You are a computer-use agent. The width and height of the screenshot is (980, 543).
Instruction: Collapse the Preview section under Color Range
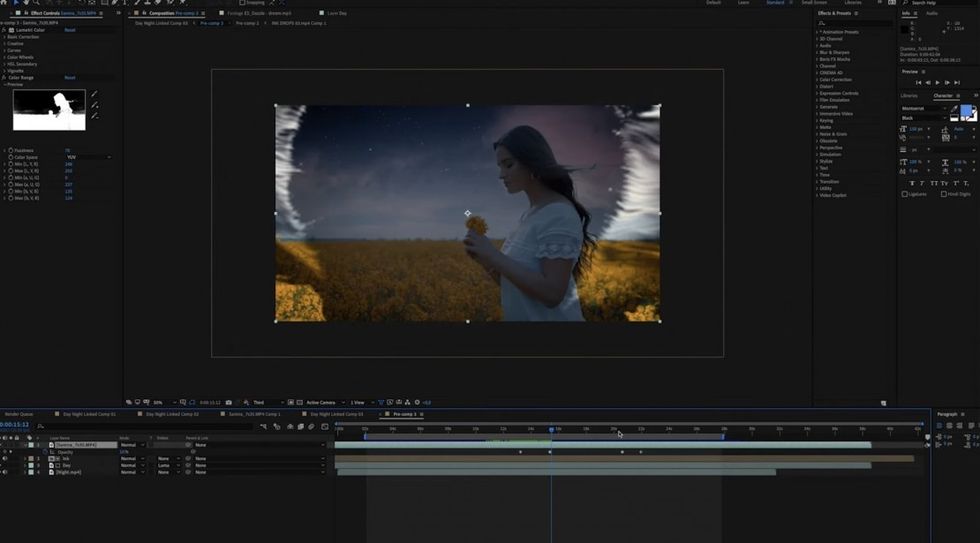point(5,84)
